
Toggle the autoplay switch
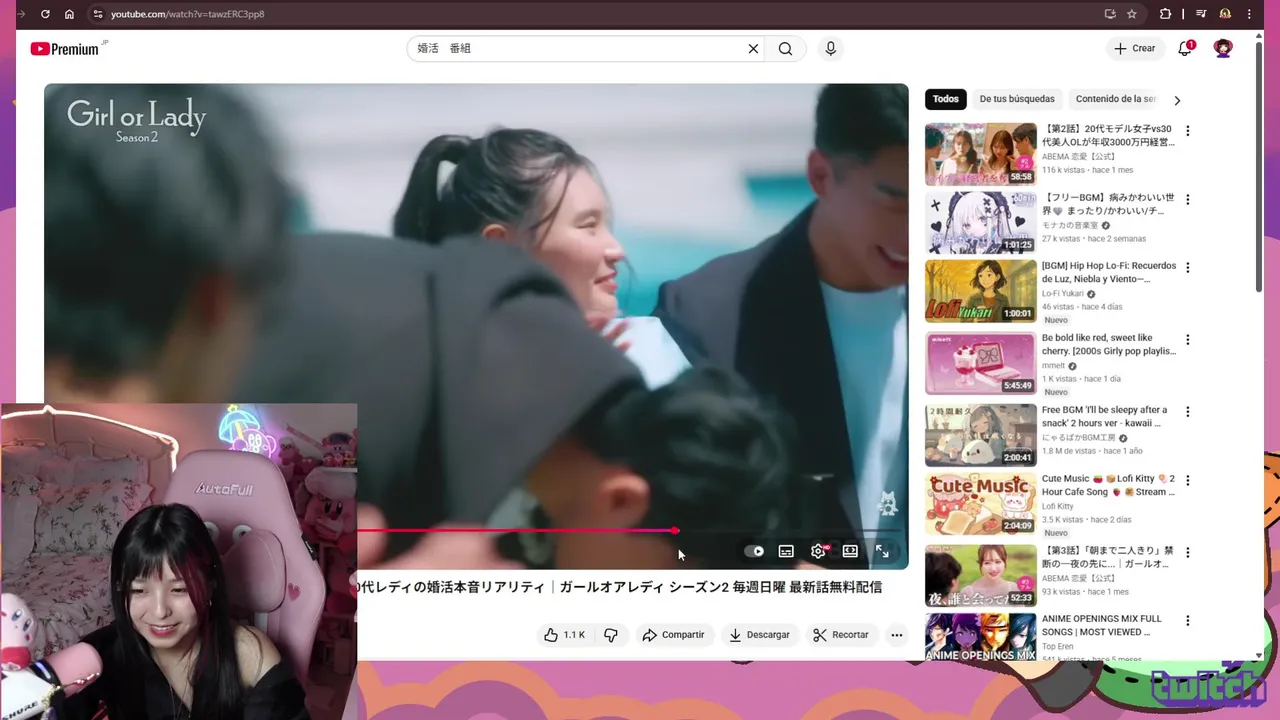click(x=754, y=551)
